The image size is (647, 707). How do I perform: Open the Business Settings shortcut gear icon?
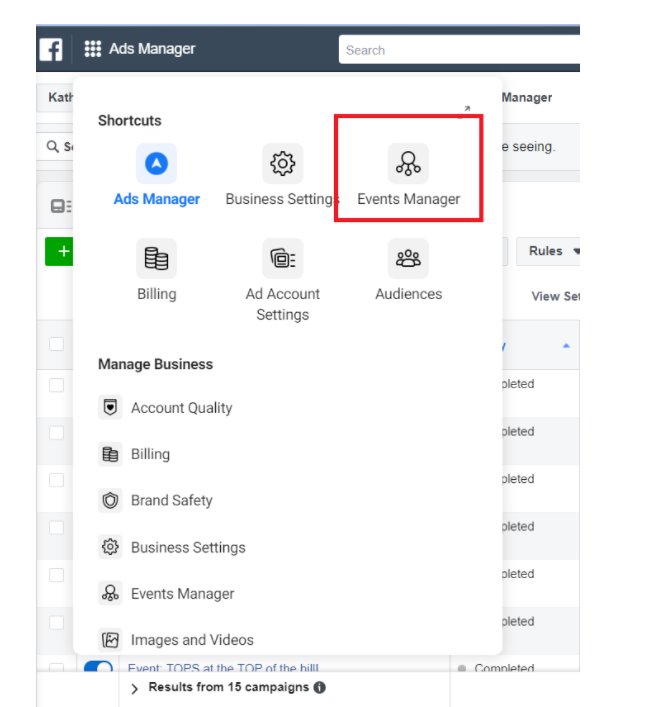[x=283, y=163]
